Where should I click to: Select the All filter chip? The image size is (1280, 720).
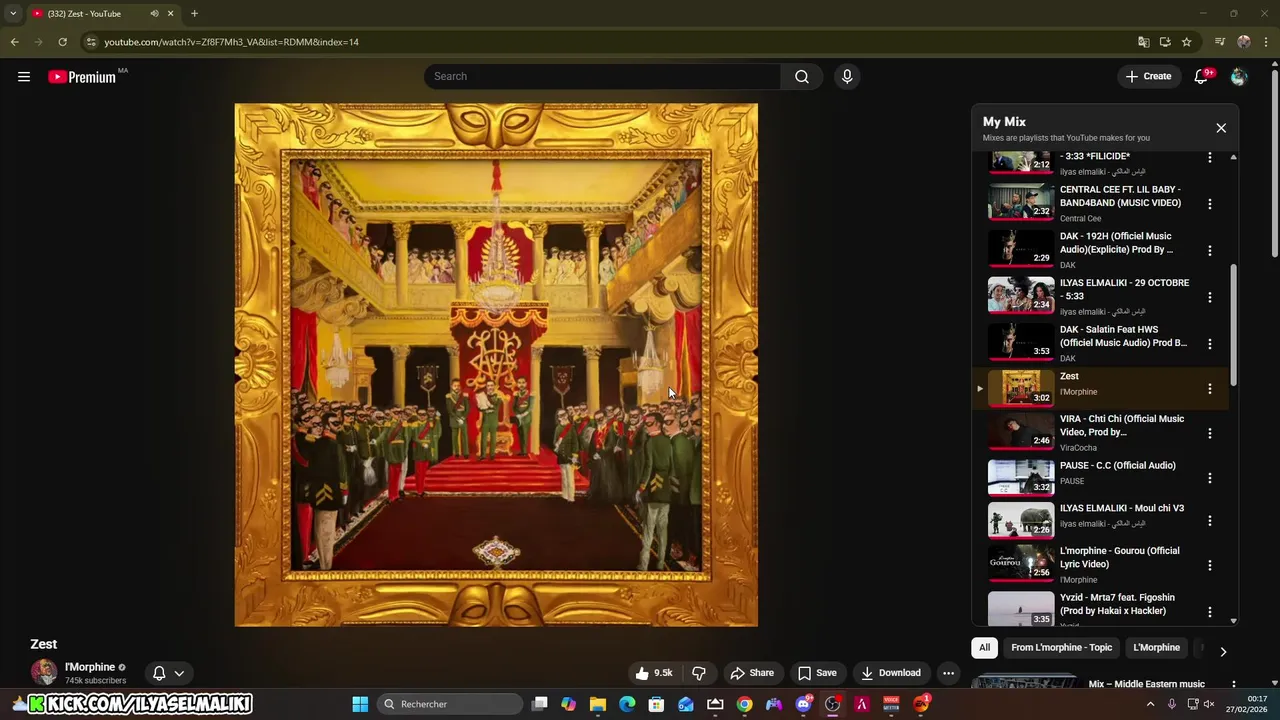(x=984, y=648)
